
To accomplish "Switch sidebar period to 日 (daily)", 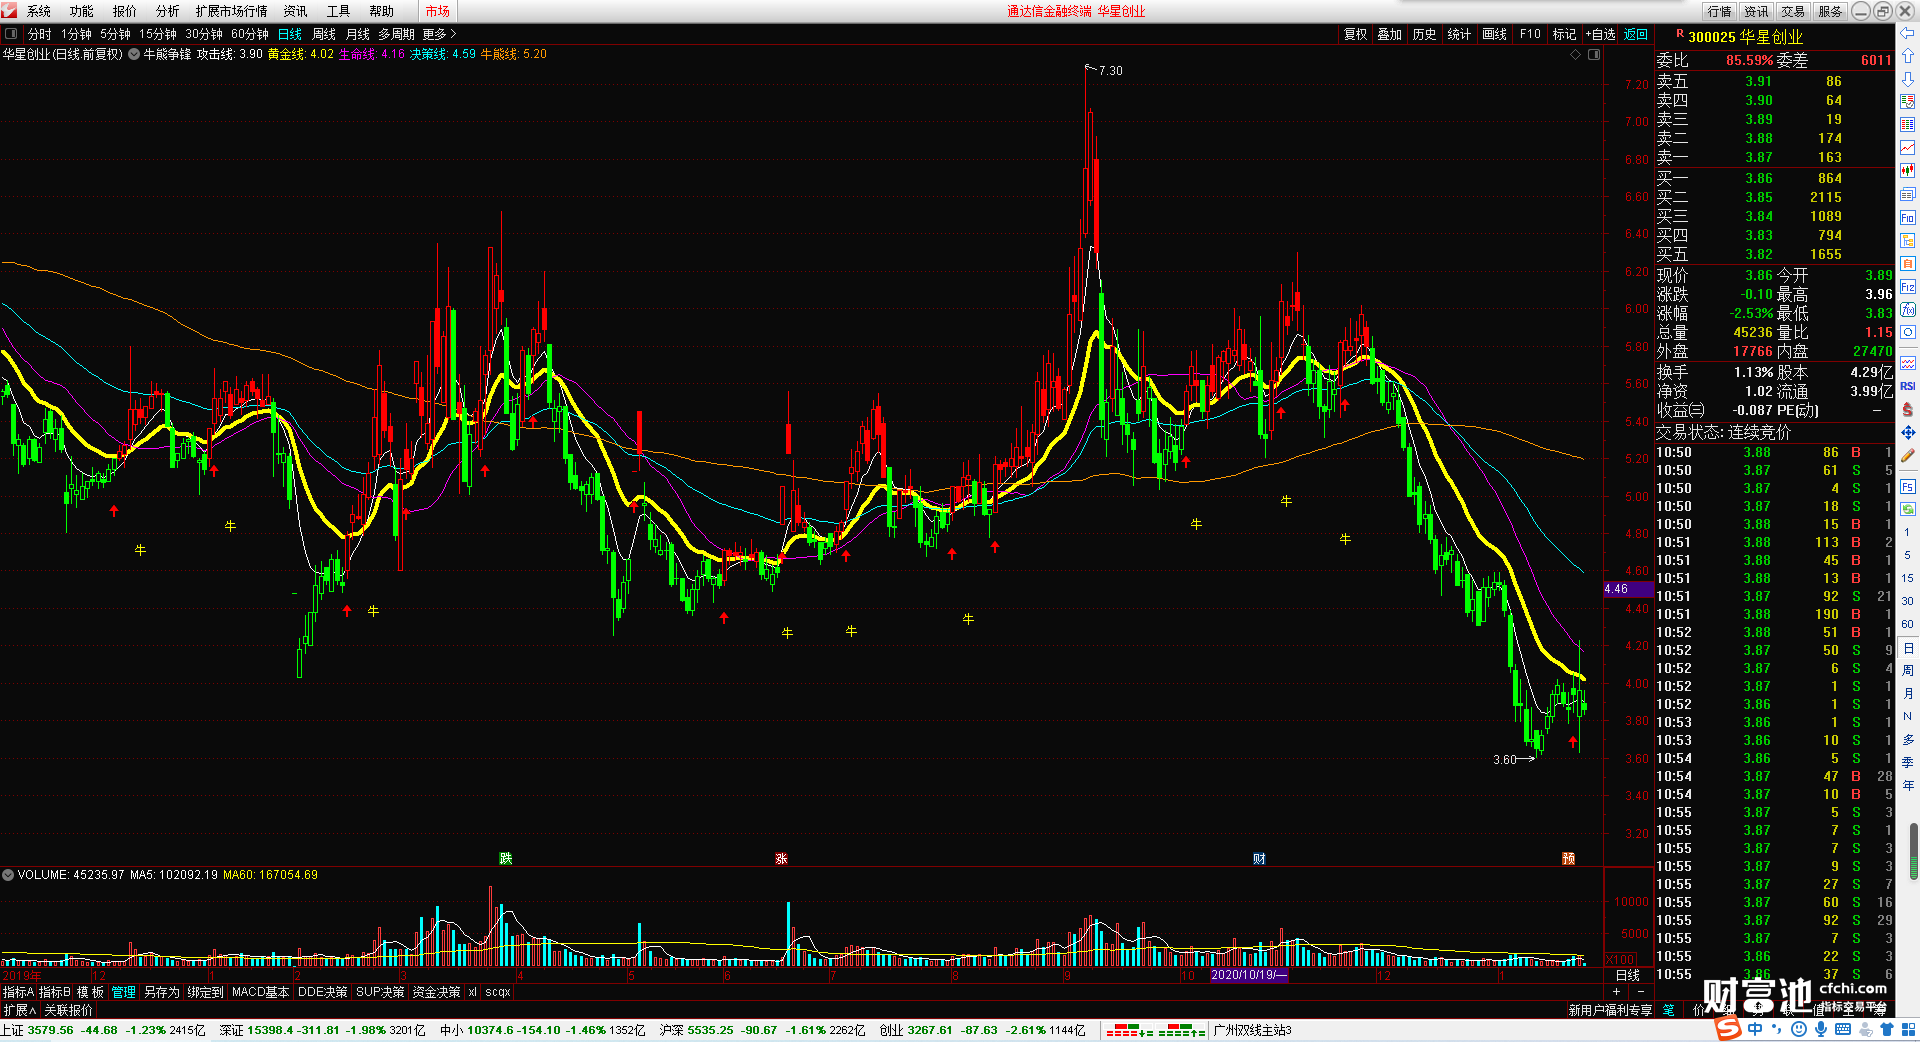I will click(1908, 648).
